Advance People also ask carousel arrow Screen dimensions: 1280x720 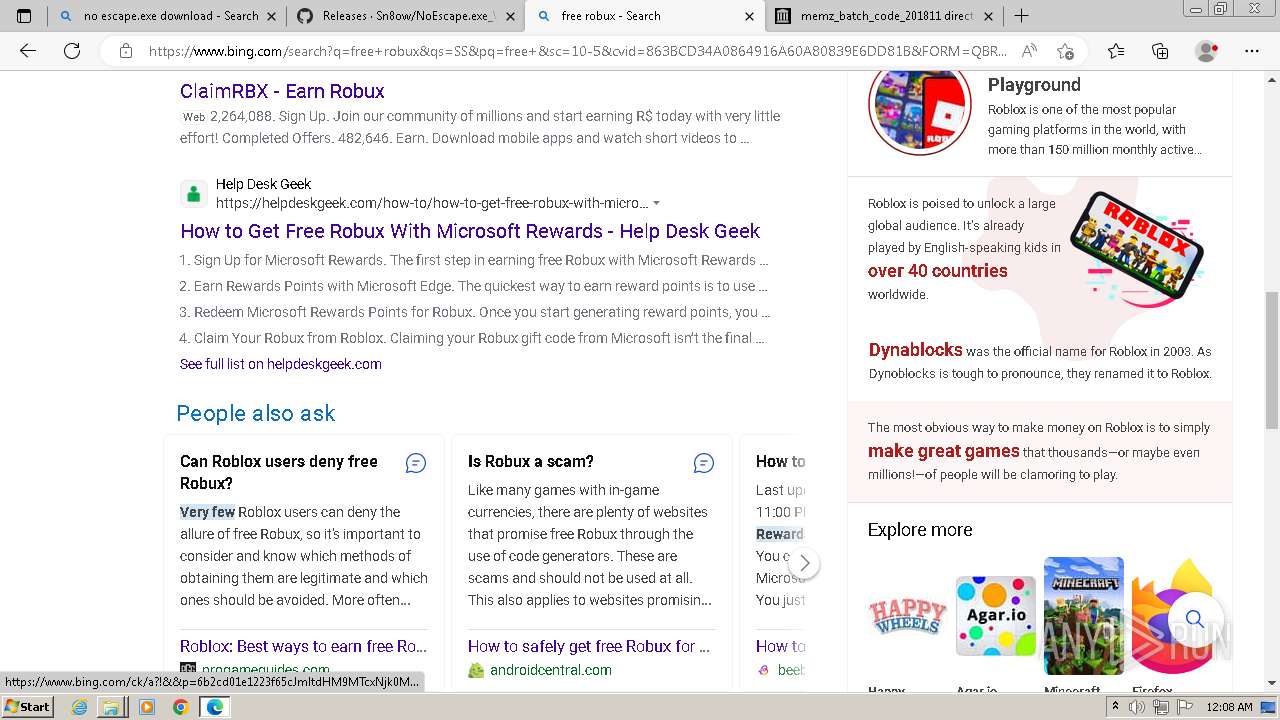[804, 563]
